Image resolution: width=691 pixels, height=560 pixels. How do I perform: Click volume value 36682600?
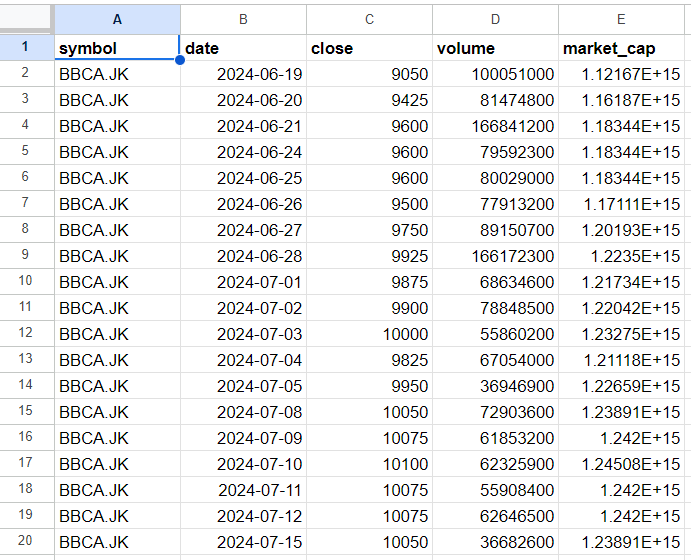pos(495,541)
